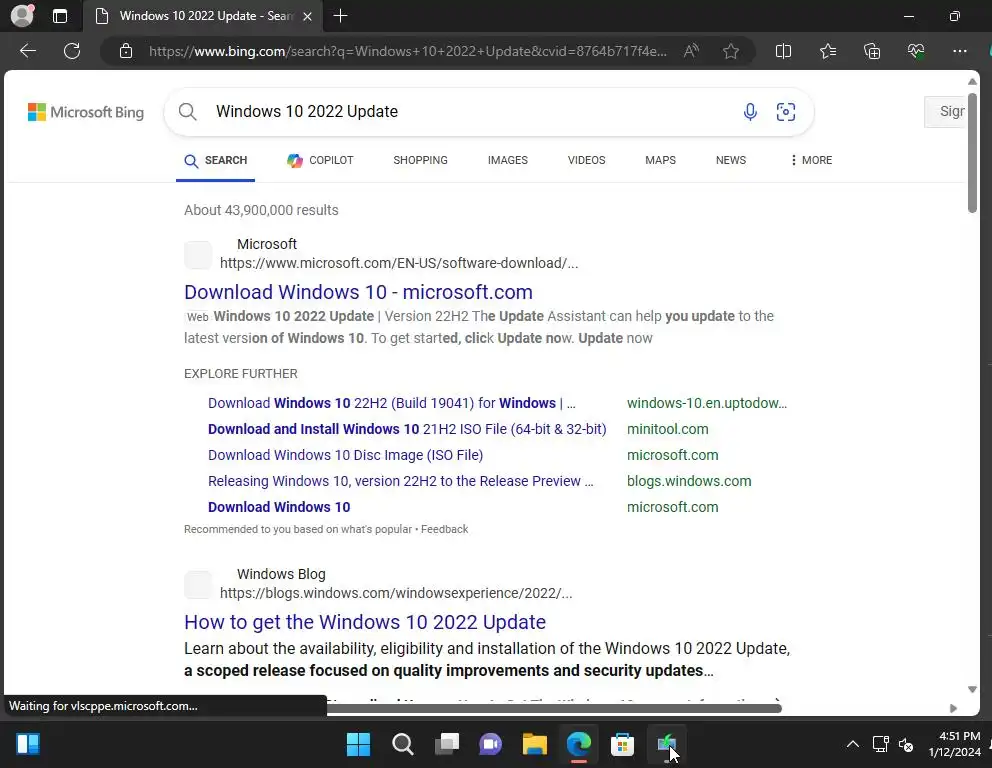Open blogs.windows.com/windowsexperience URL
The width and height of the screenshot is (992, 768).
[x=395, y=593]
